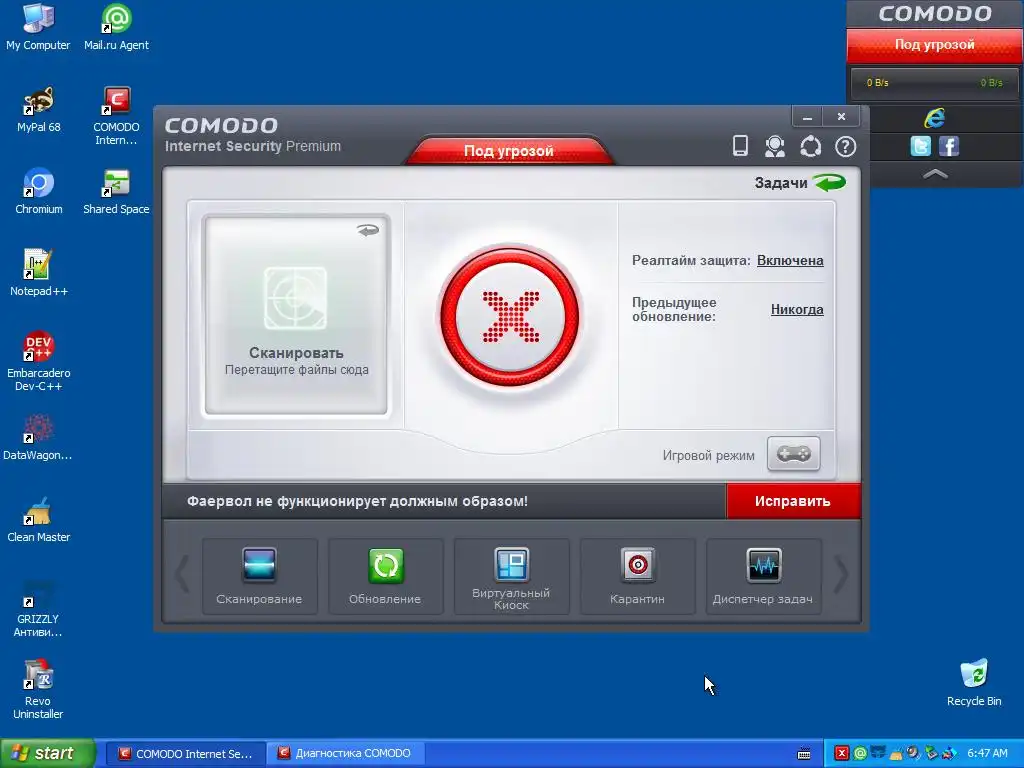
Task: Click the refresh/share circular arrows header icon
Action: pyautogui.click(x=810, y=146)
